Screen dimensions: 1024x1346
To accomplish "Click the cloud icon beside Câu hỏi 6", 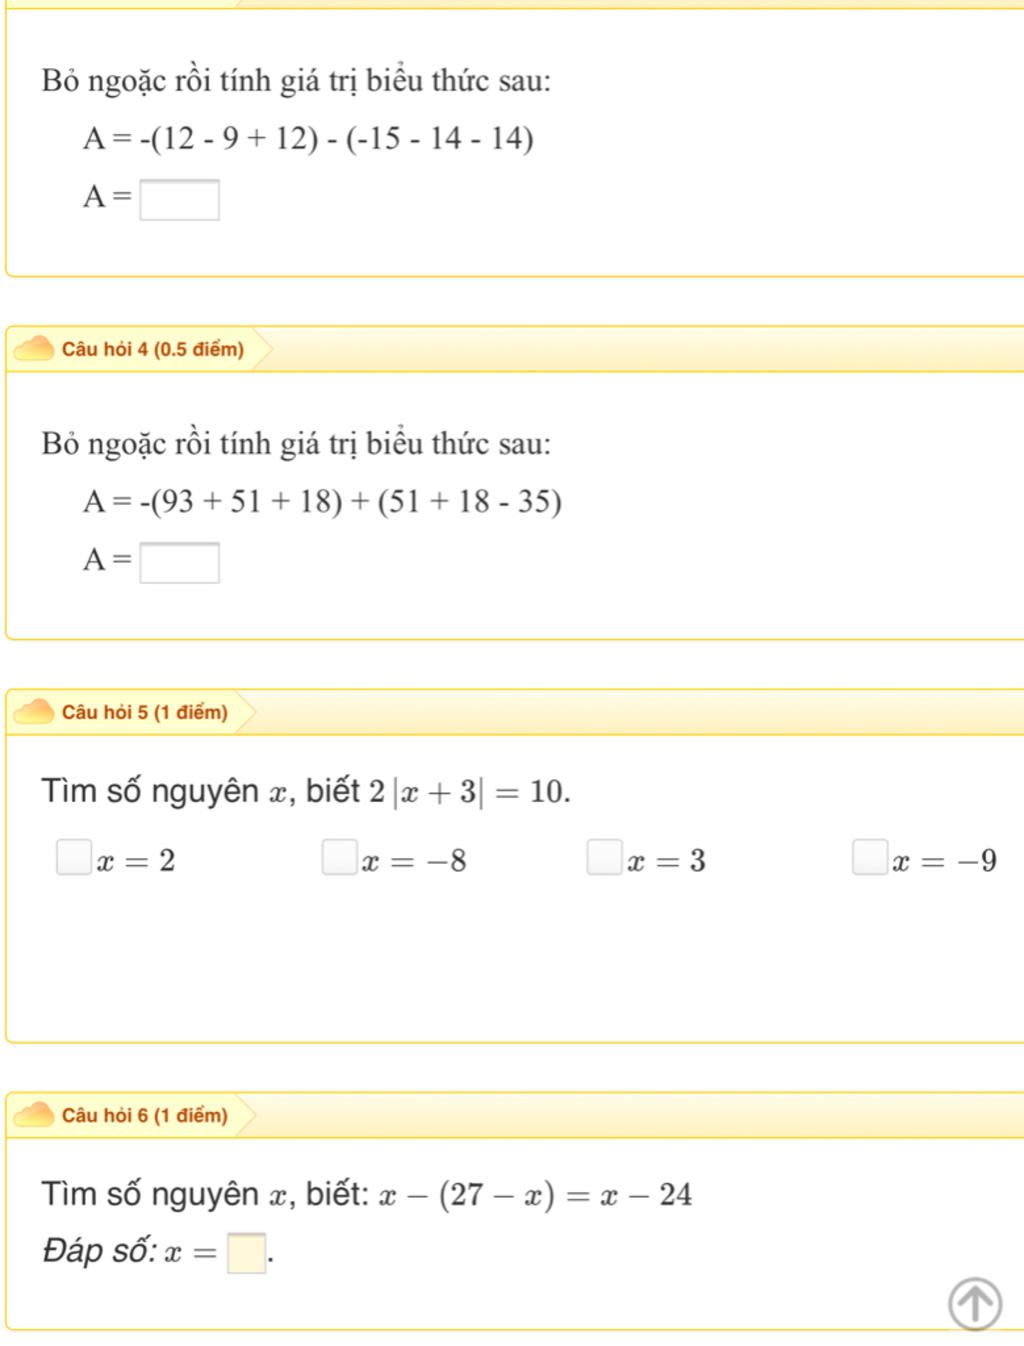I will [35, 1115].
